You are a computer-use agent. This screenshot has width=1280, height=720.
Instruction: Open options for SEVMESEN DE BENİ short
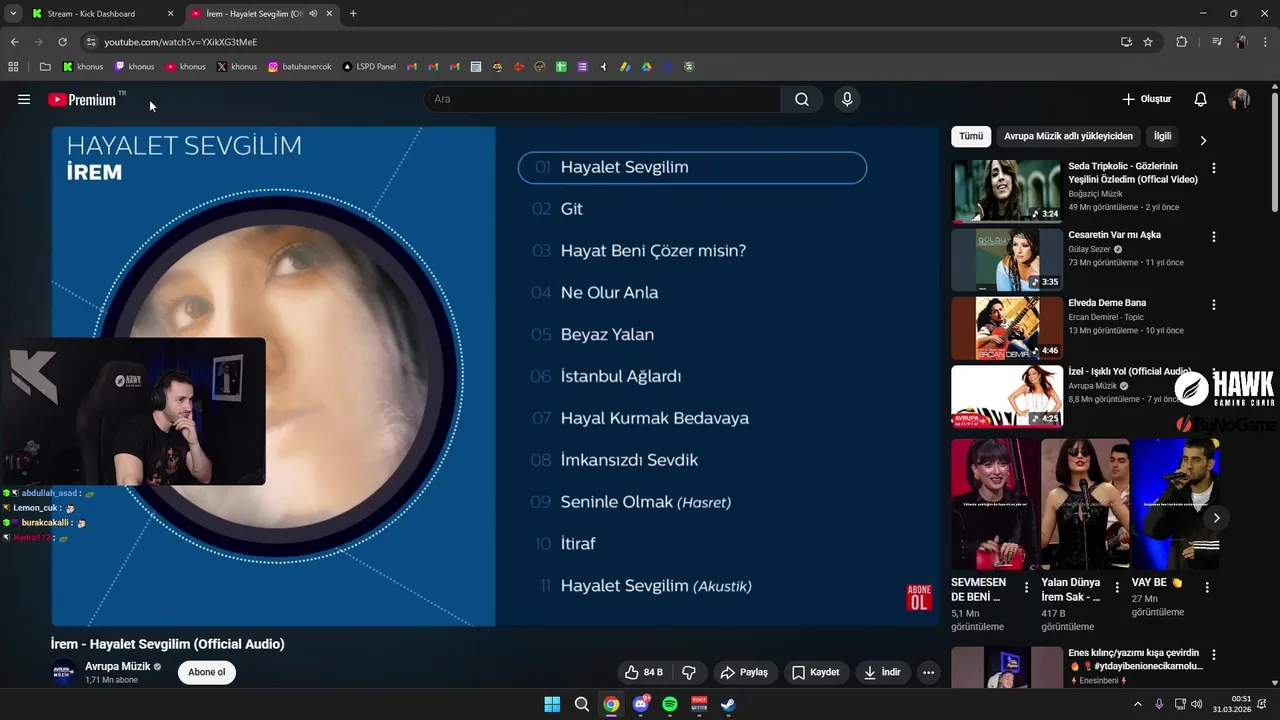coord(1026,588)
